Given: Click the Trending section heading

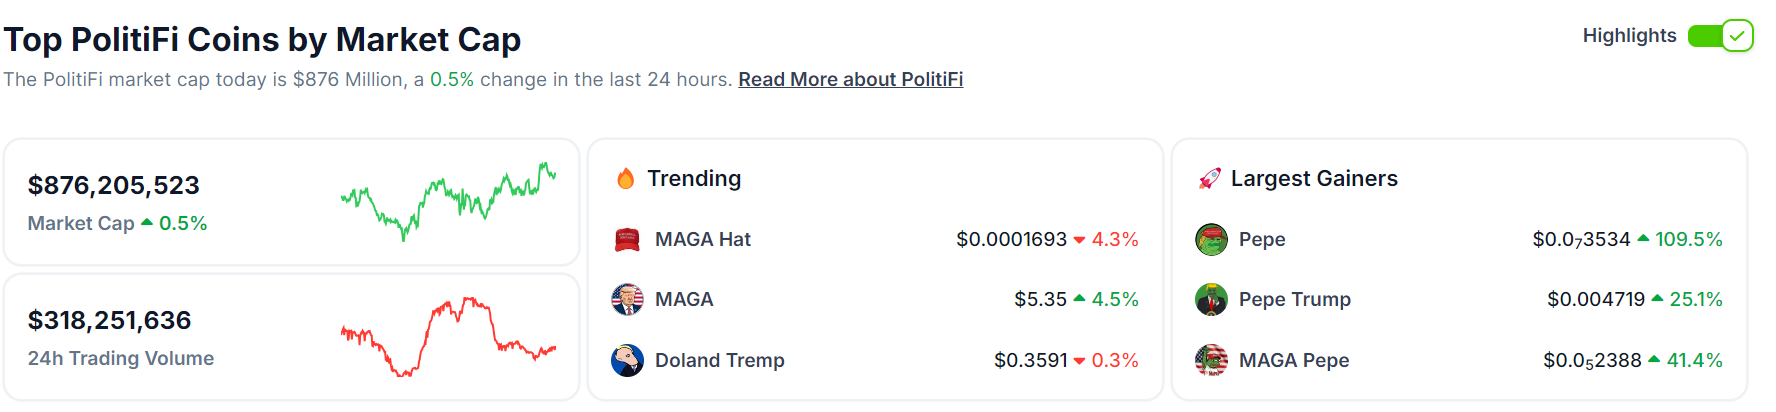Looking at the screenshot, I should (x=694, y=178).
